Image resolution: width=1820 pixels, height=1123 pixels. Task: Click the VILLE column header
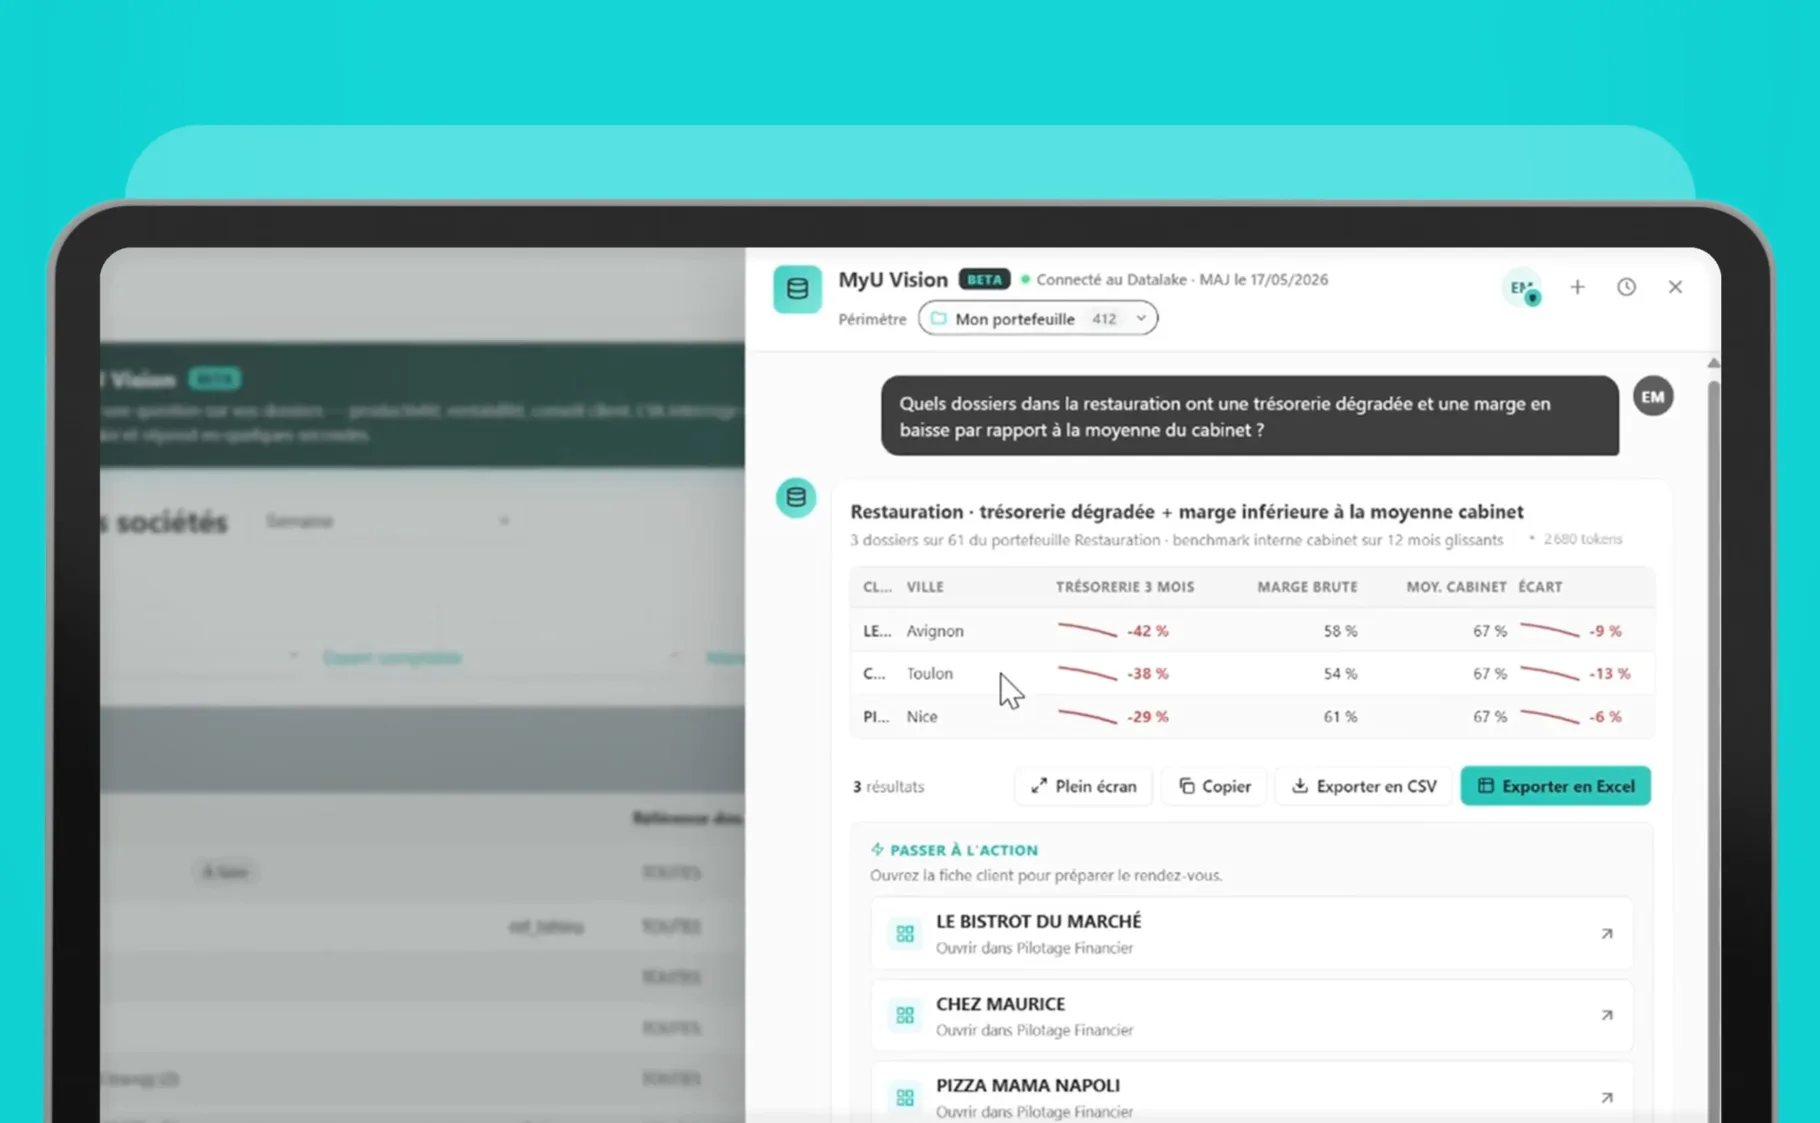(925, 587)
